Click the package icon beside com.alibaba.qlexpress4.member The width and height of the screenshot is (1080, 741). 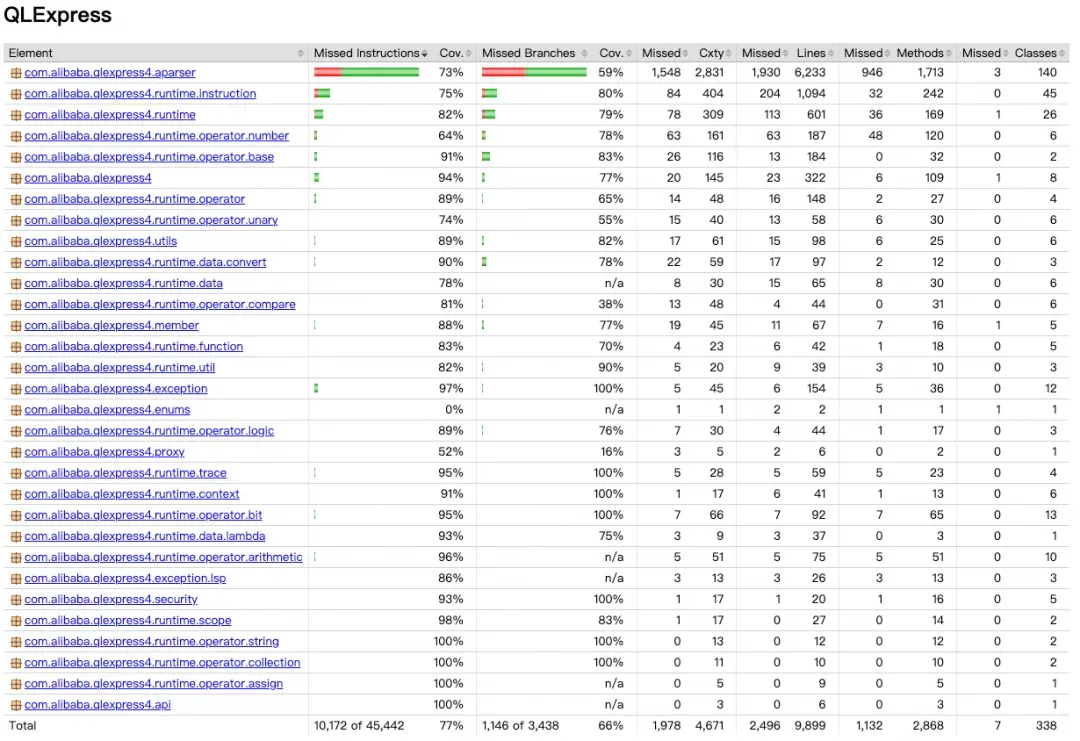click(x=15, y=326)
